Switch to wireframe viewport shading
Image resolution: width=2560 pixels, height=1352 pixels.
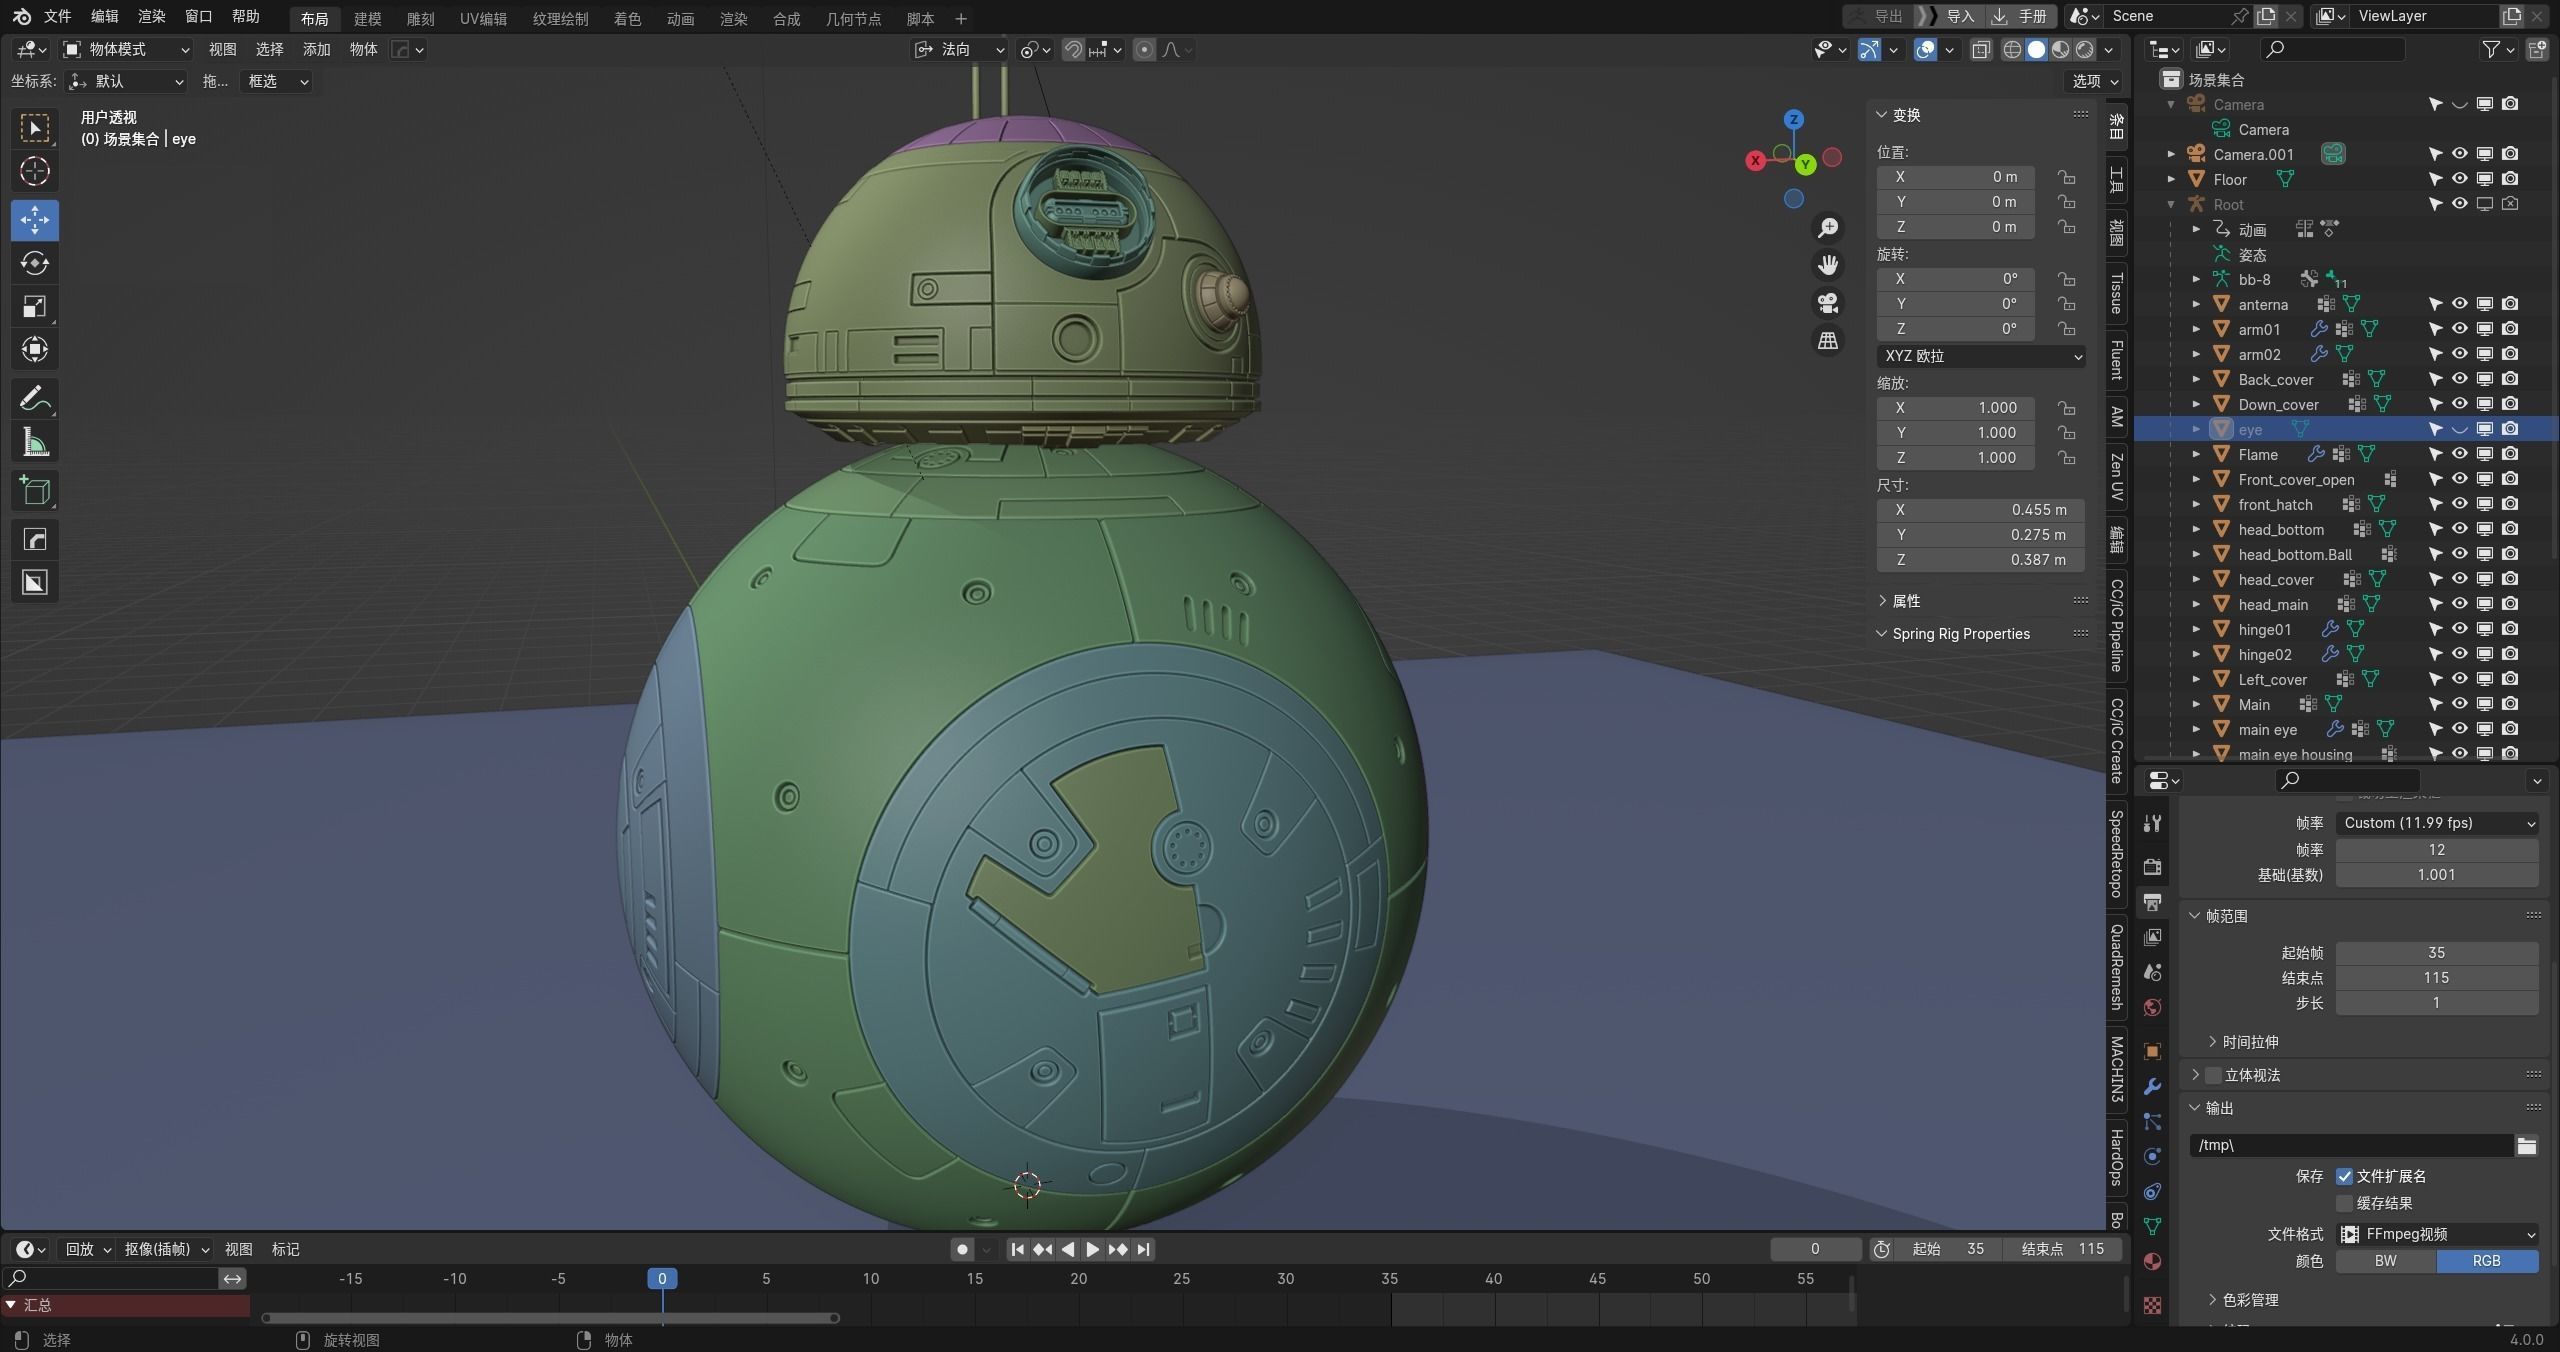tap(2012, 50)
